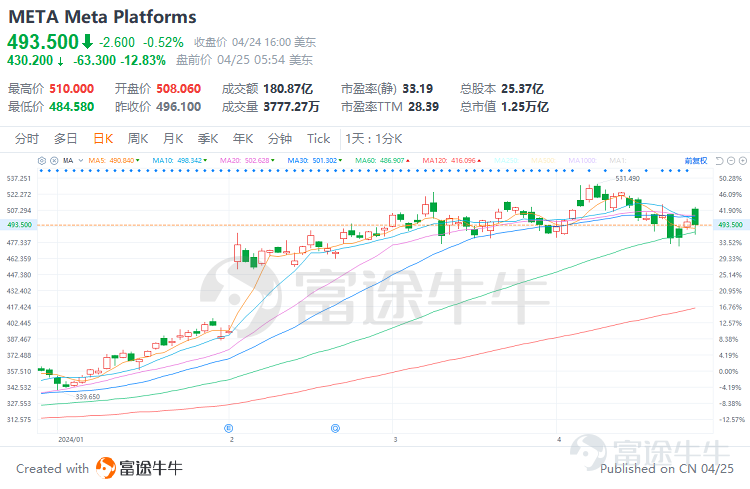Viewport: 750px width, 489px height.
Task: Toggle the MA30 501.302 line
Action: (x=315, y=161)
